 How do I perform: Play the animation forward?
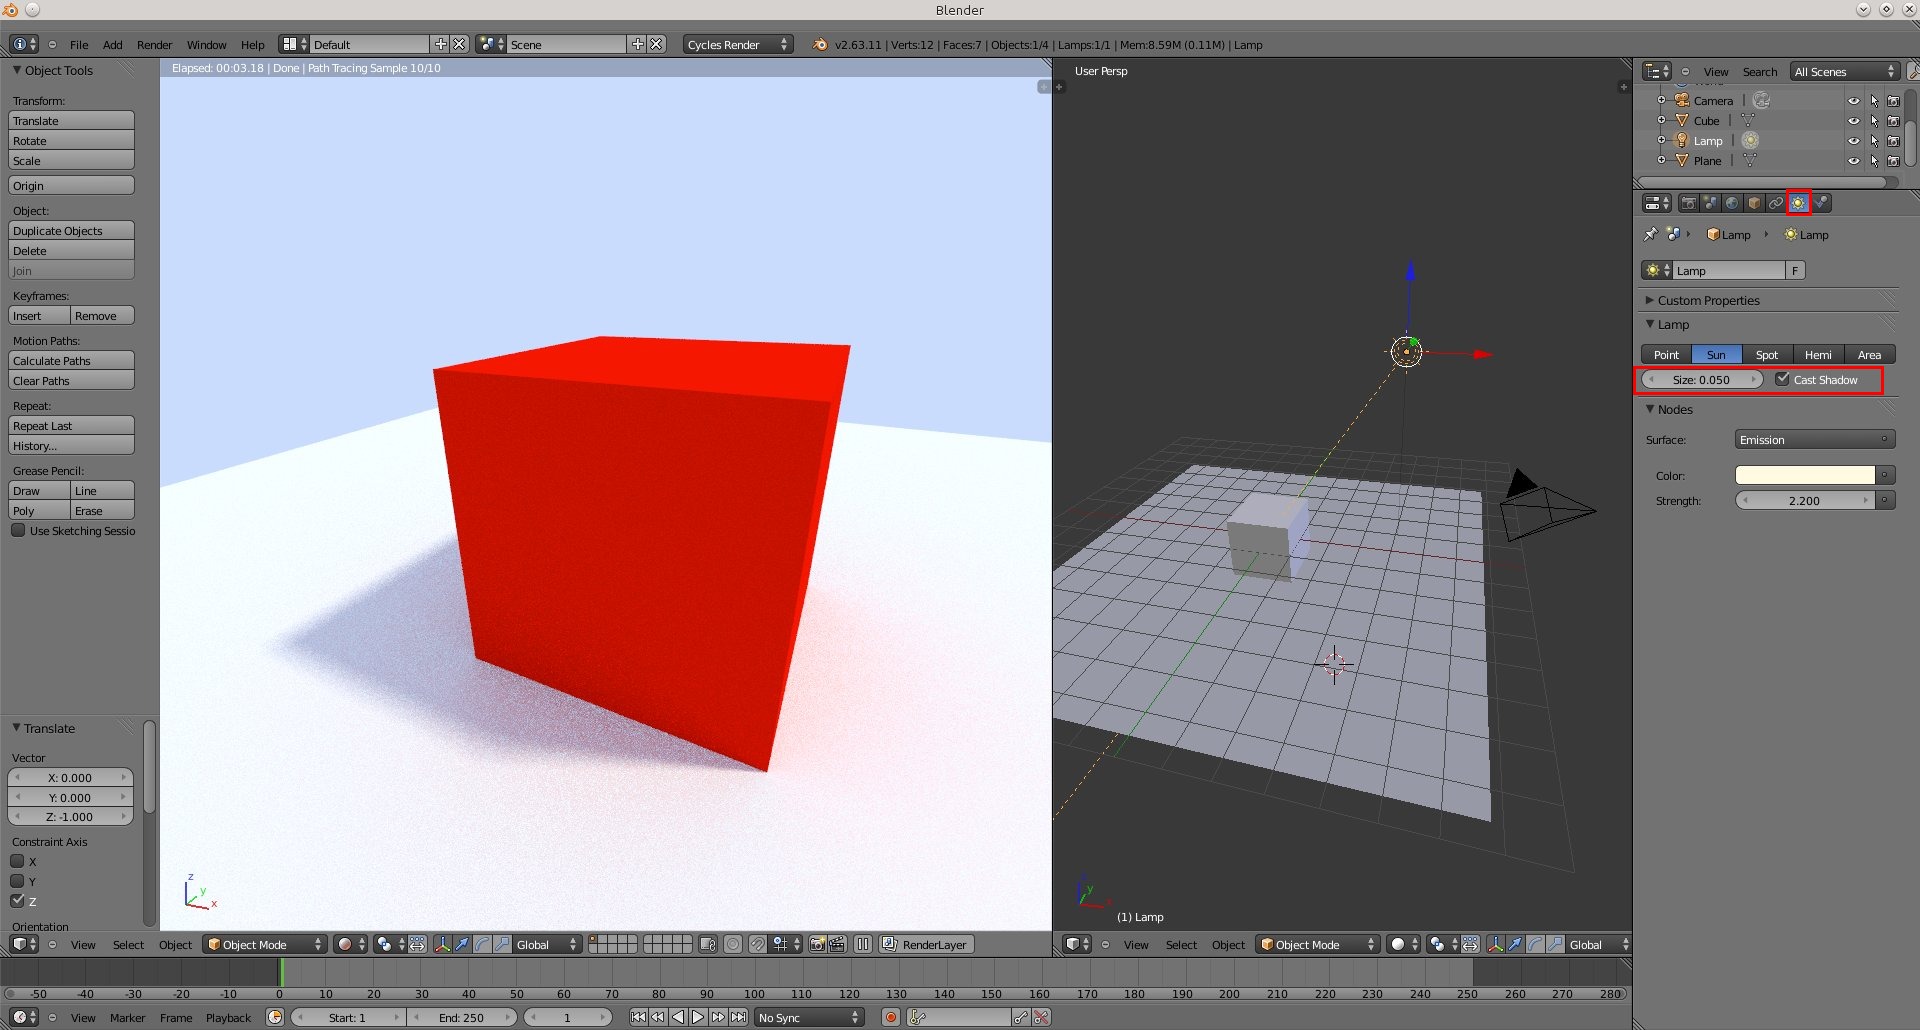tap(698, 1017)
